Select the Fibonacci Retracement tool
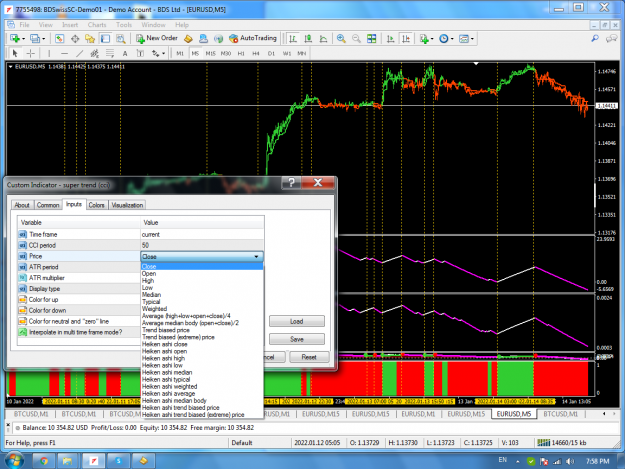The width and height of the screenshot is (625, 469). click(x=110, y=53)
